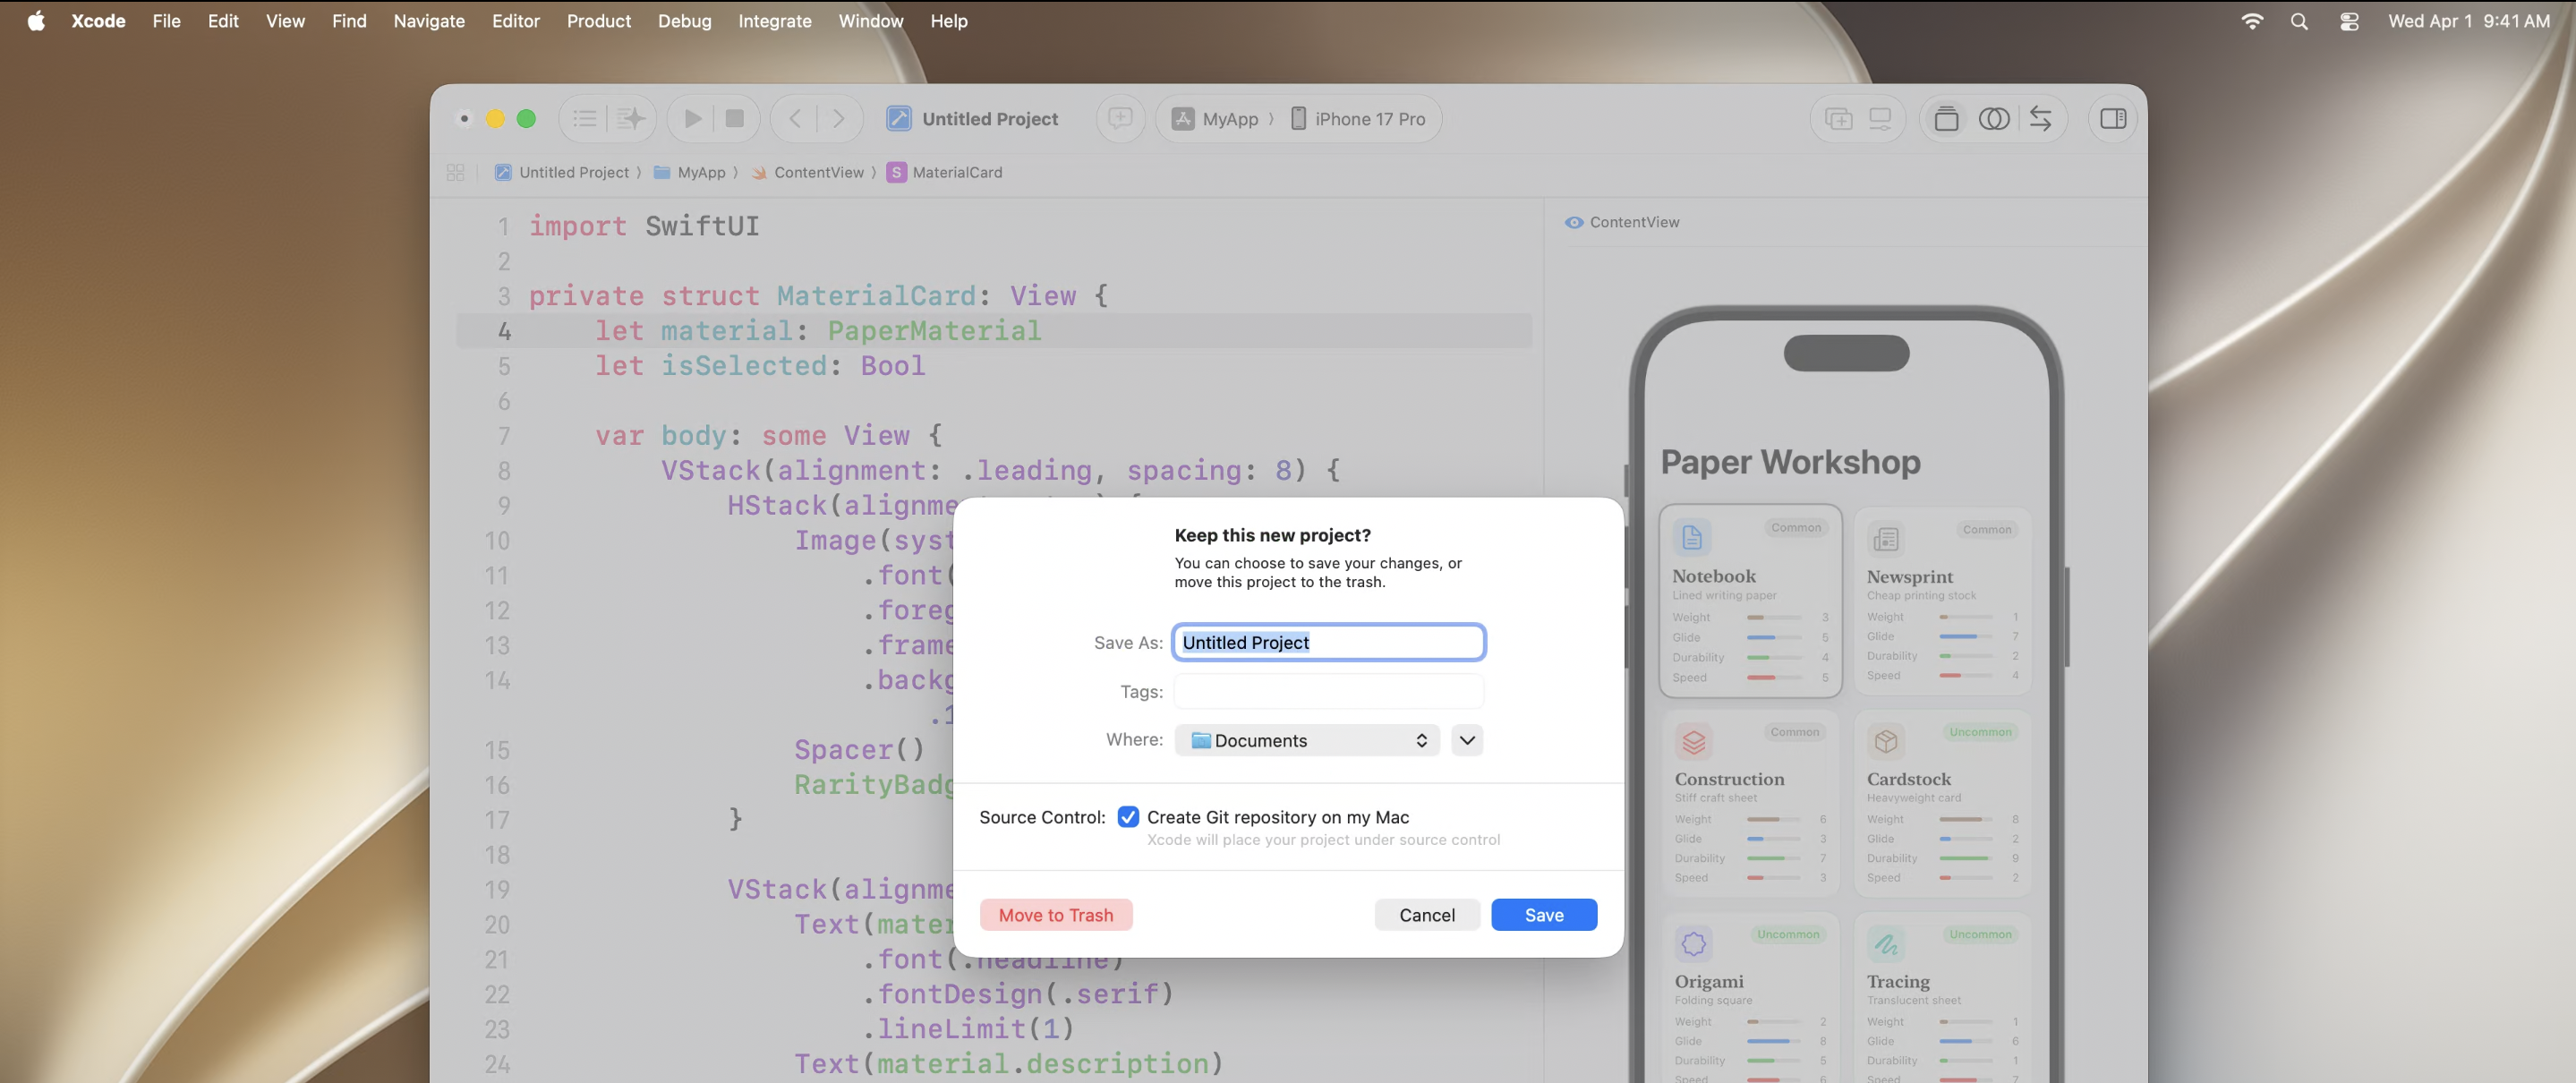Open the Integrate menu
The height and width of the screenshot is (1083, 2576).
(774, 21)
